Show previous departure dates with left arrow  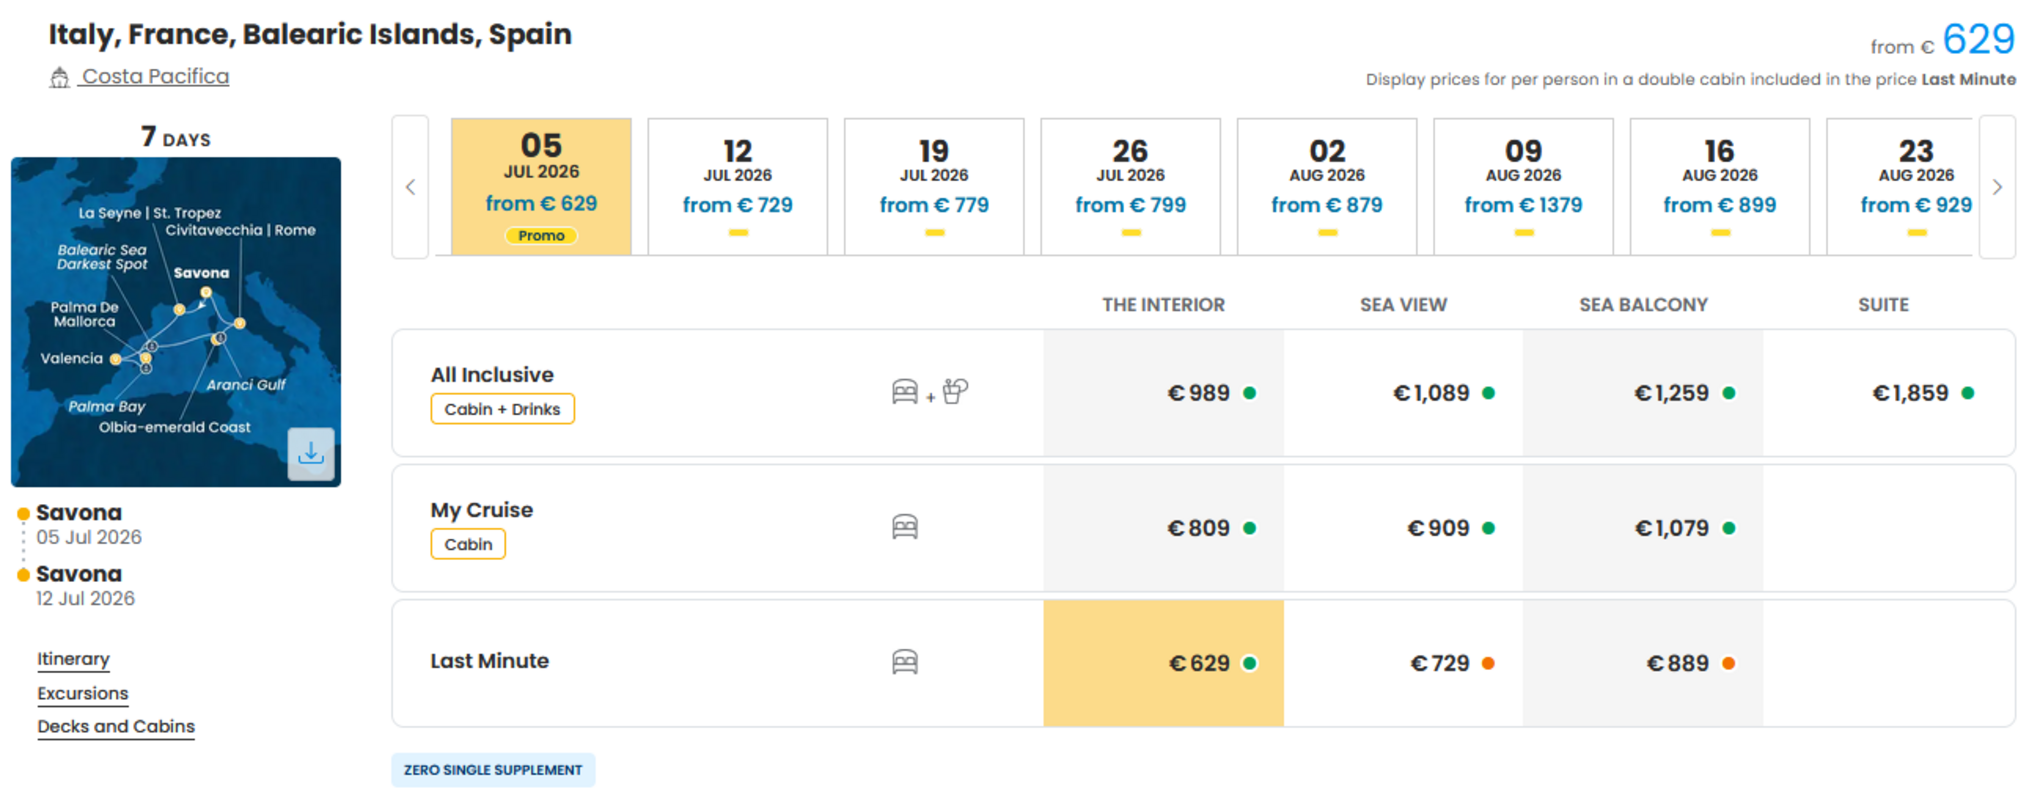point(410,187)
